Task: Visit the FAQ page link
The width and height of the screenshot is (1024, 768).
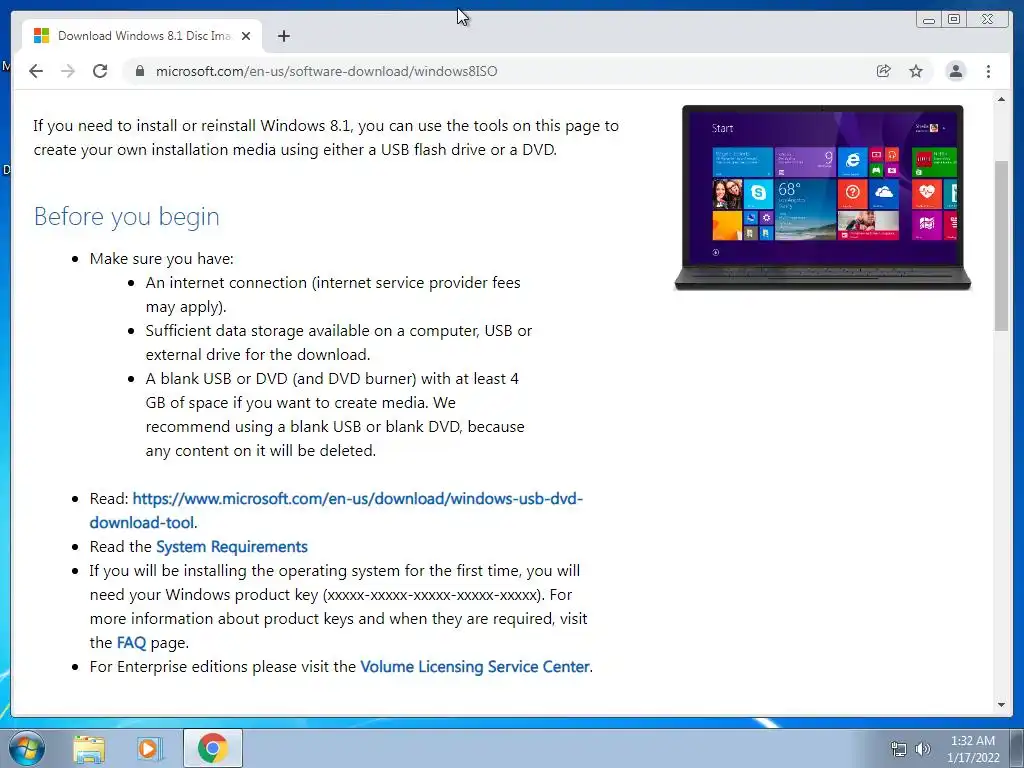Action: pos(131,643)
